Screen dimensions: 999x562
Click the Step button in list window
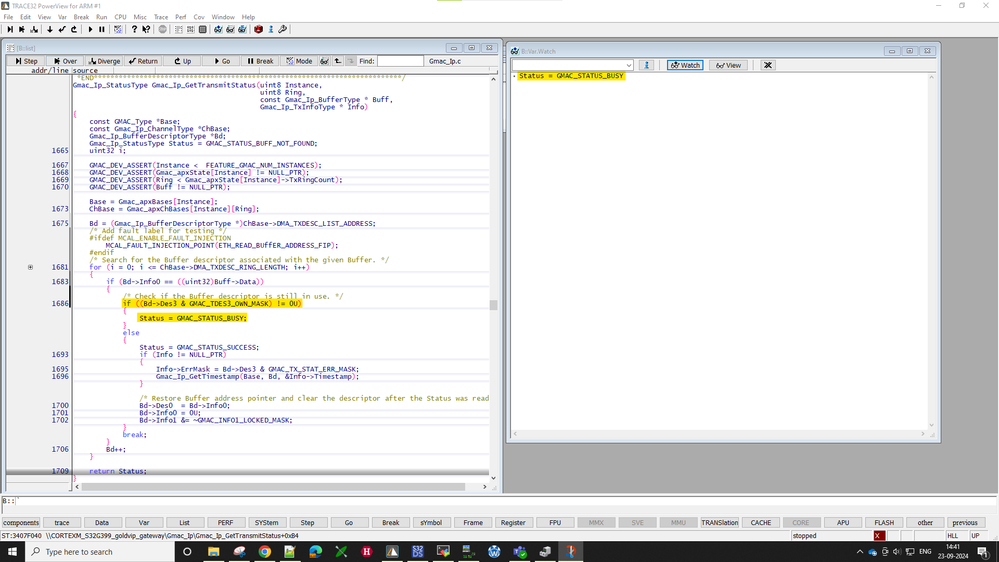coord(26,61)
